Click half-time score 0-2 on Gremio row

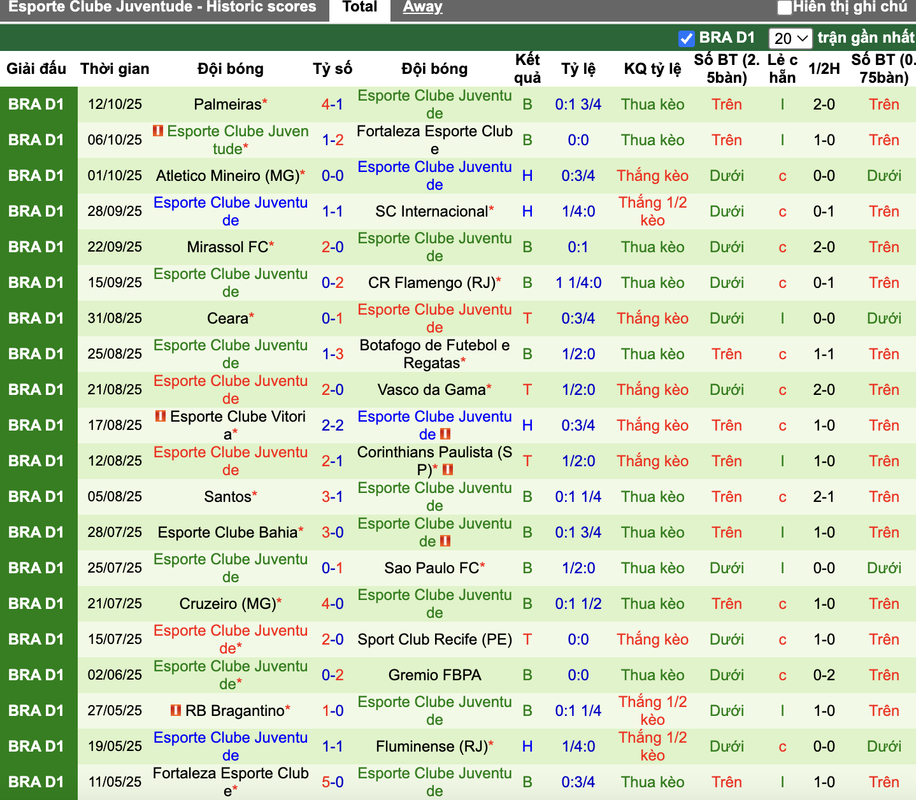pos(824,675)
